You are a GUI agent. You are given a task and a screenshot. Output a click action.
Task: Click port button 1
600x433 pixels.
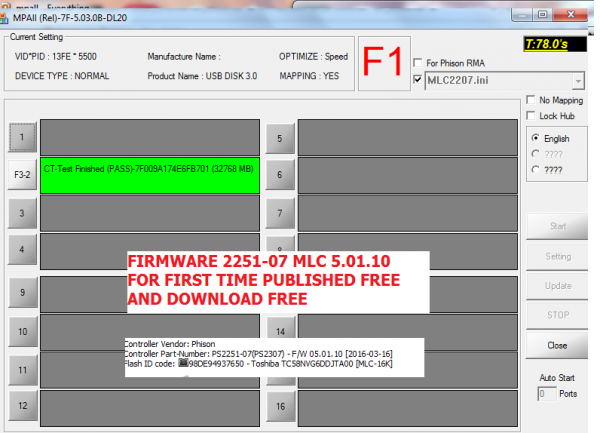coord(22,137)
